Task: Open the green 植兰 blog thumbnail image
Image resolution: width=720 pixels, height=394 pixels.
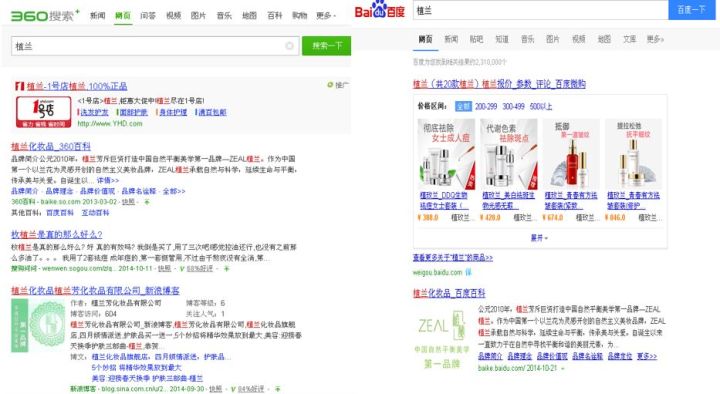Action: tap(39, 325)
